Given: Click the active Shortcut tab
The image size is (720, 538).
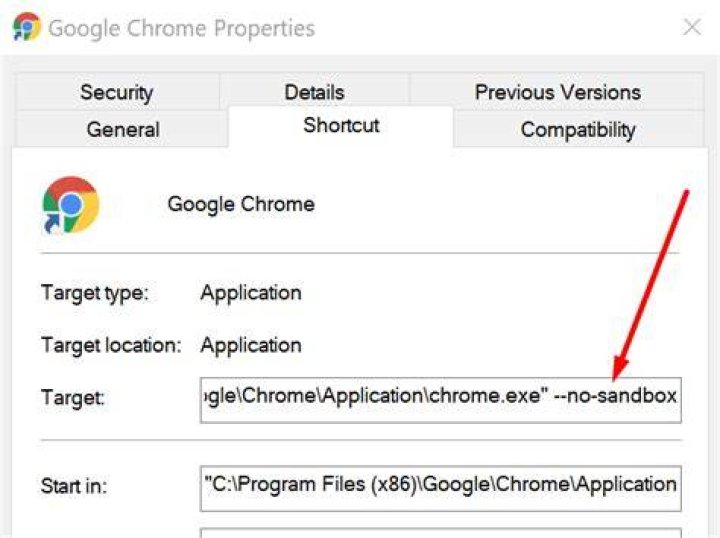Looking at the screenshot, I should [x=341, y=125].
